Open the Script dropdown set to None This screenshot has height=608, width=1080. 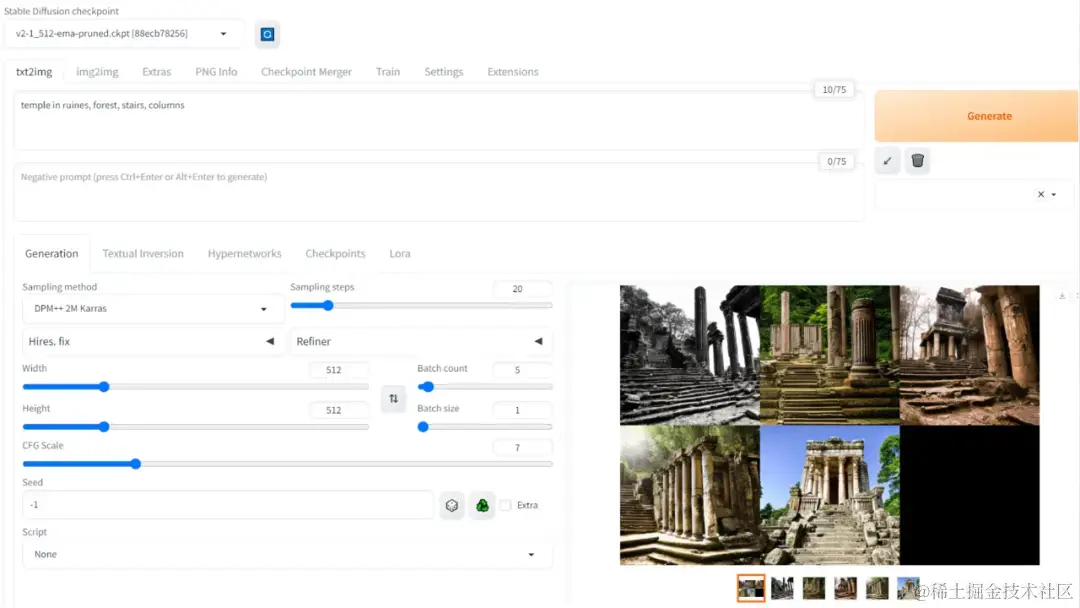pos(287,554)
